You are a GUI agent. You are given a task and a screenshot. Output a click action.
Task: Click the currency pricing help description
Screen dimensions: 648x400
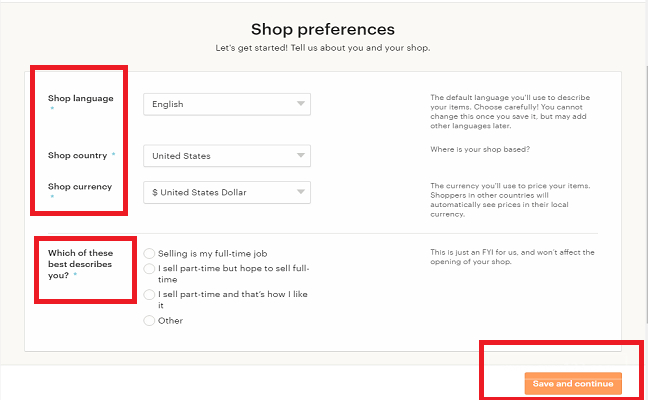[x=512, y=201]
